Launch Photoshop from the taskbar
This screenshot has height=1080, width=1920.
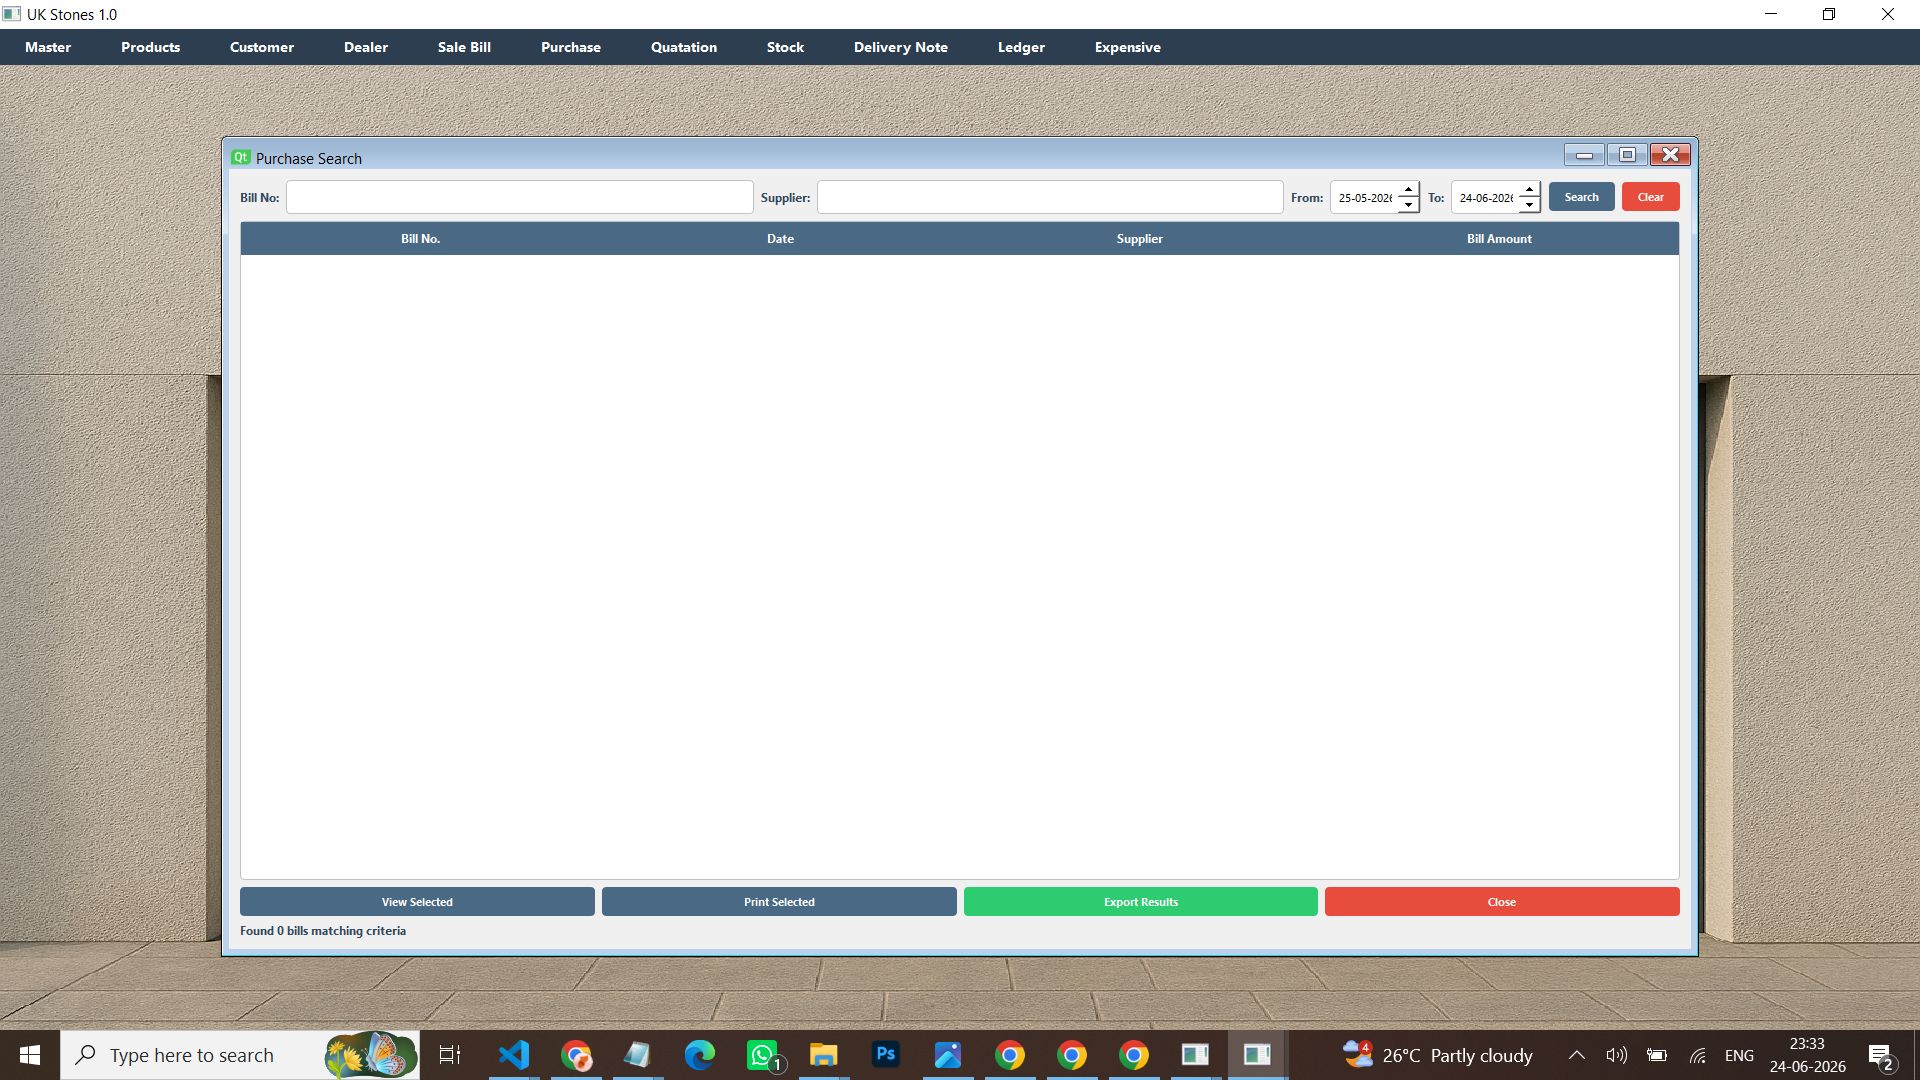click(886, 1055)
